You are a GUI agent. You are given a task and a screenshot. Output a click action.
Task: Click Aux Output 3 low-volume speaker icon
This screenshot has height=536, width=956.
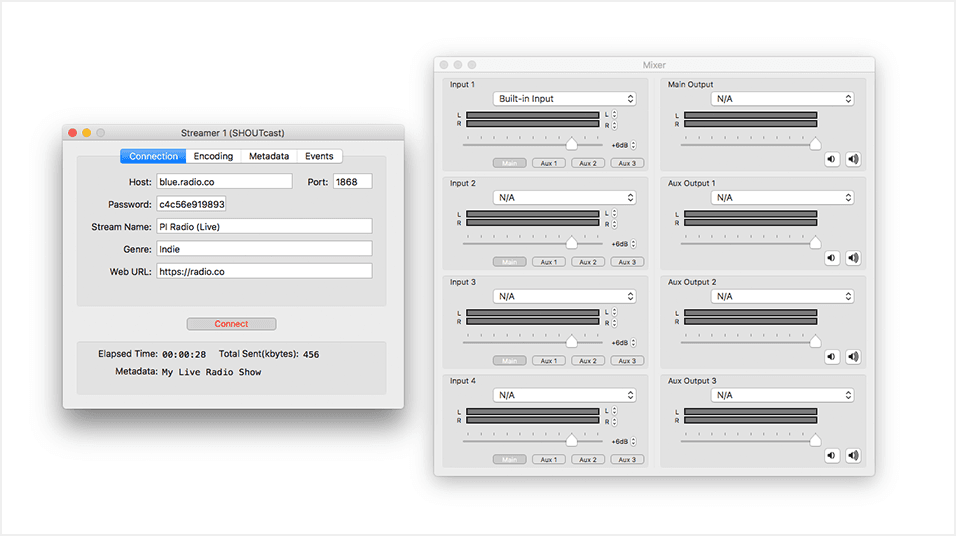[831, 456]
